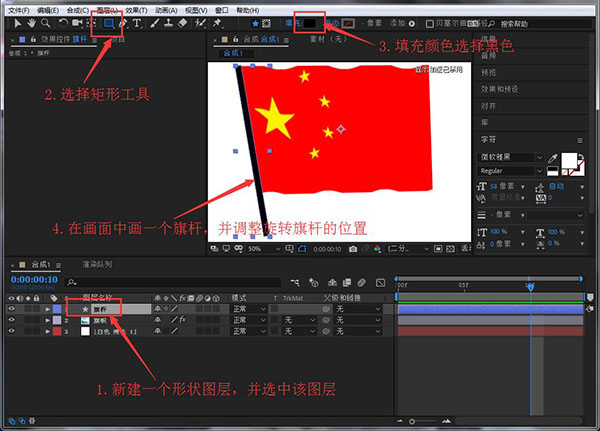This screenshot has width=600, height=431.
Task: Open the resolution (二分) dropdown
Action: point(408,249)
